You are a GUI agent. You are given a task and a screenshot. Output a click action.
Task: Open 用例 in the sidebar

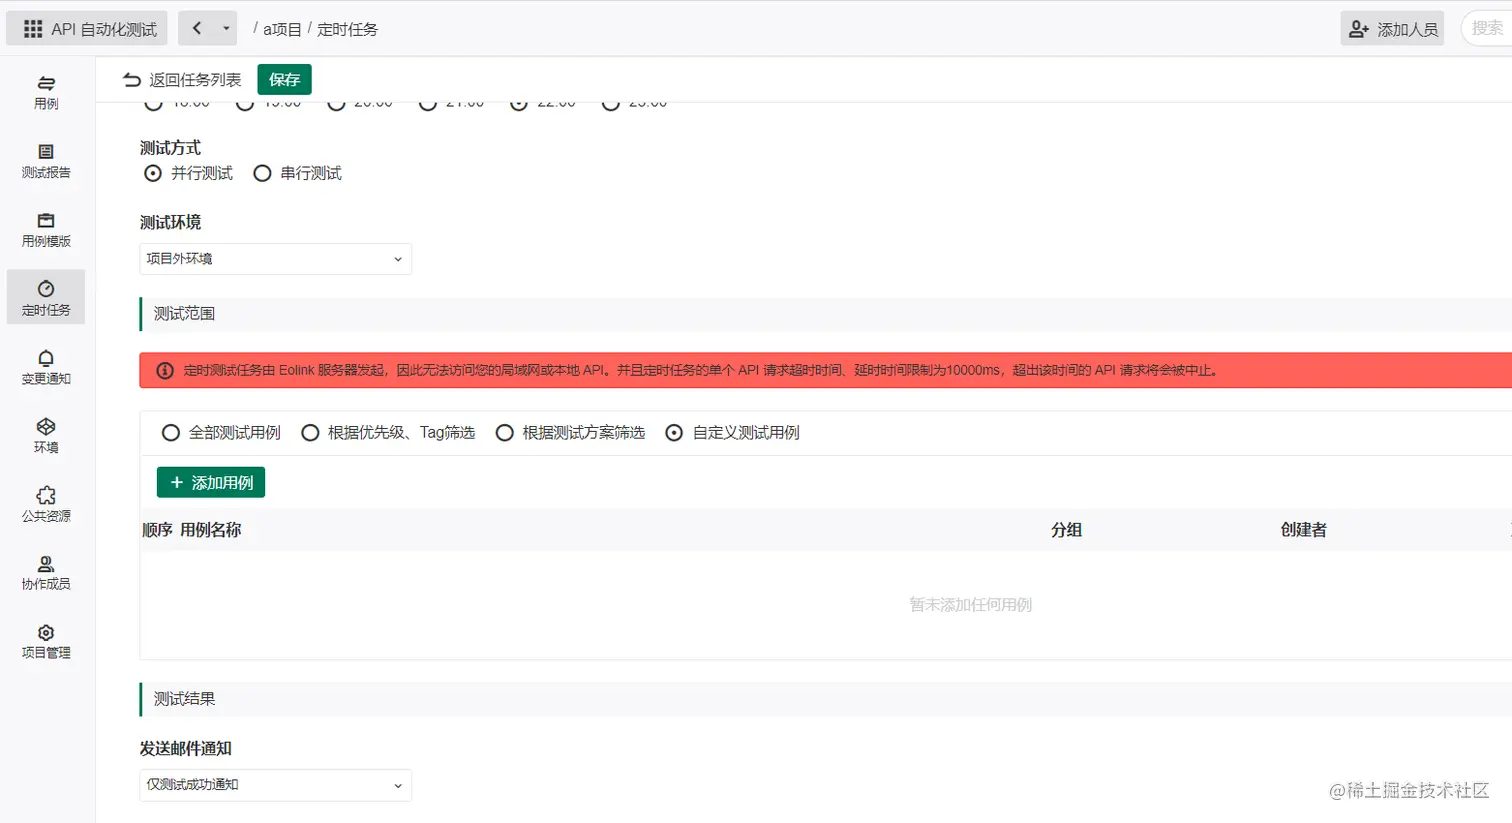pyautogui.click(x=46, y=92)
